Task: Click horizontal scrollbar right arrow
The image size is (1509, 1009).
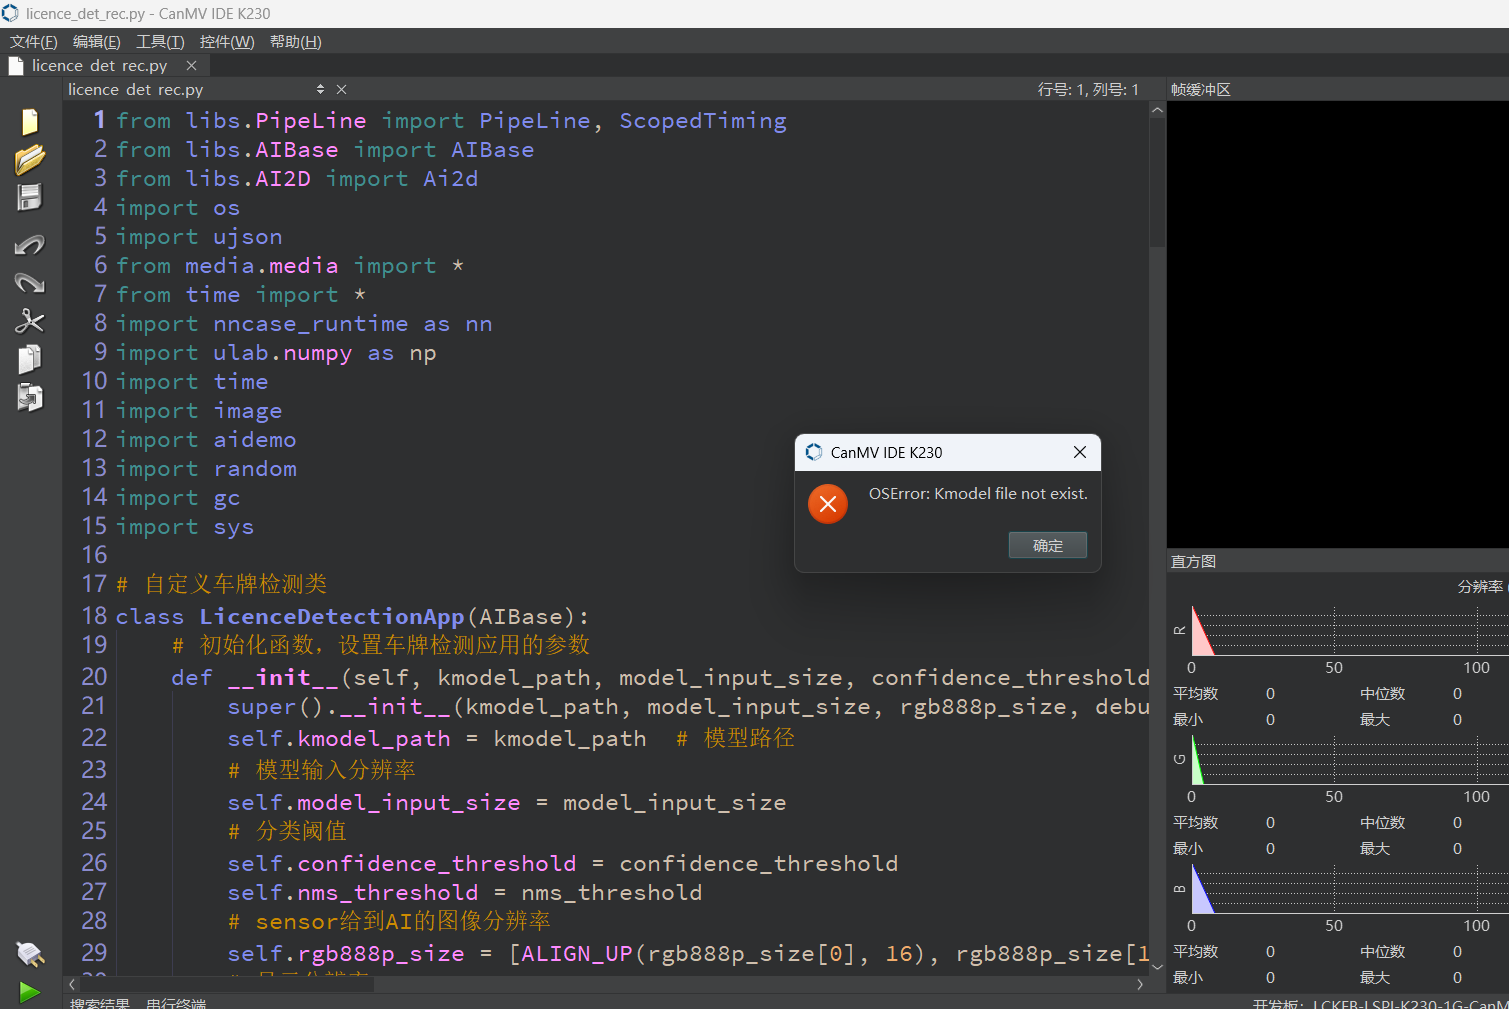Action: pos(1140,984)
